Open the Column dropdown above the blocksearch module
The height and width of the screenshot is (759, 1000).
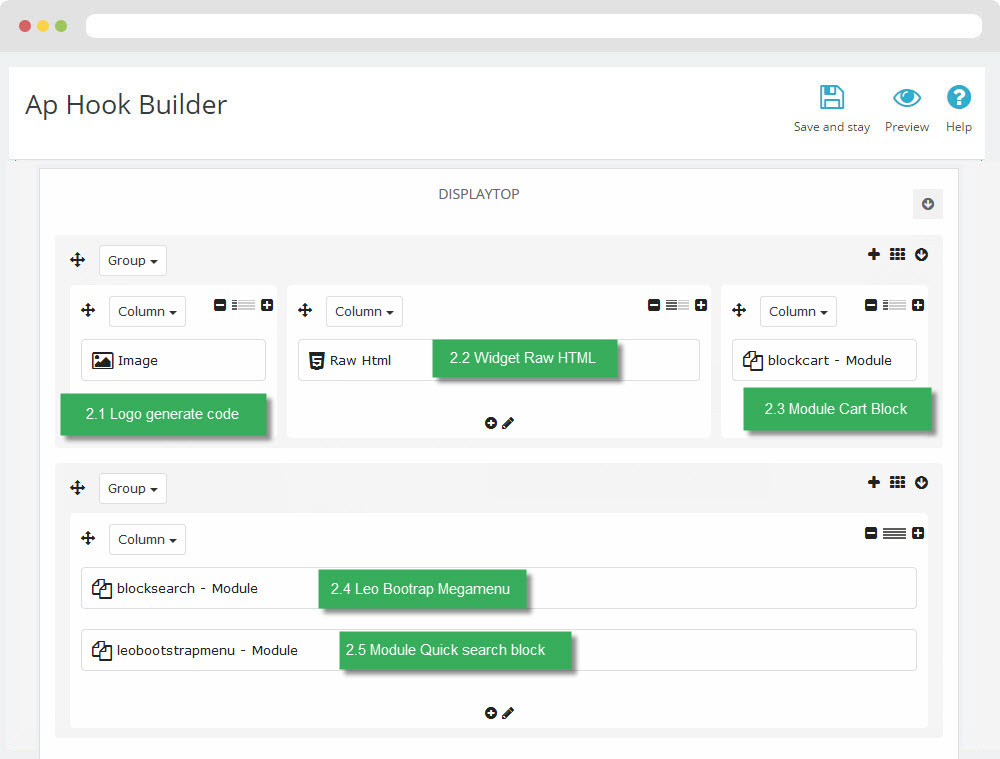click(x=147, y=540)
